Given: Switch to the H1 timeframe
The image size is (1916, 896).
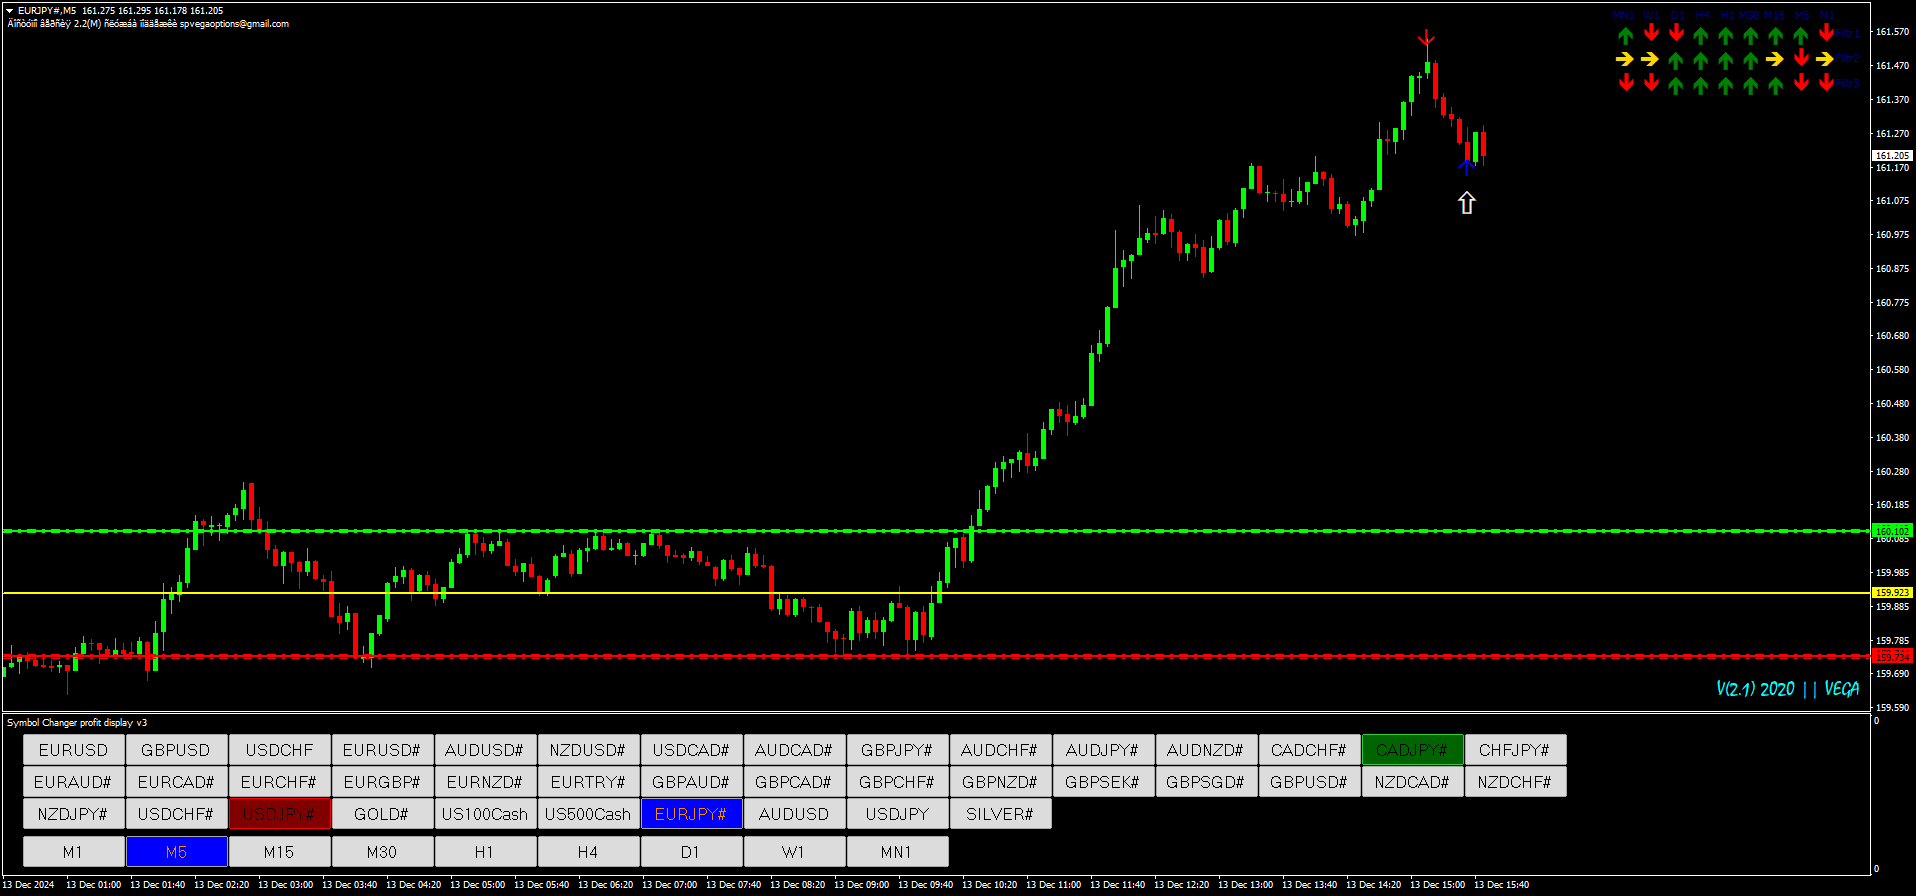Looking at the screenshot, I should tap(485, 852).
